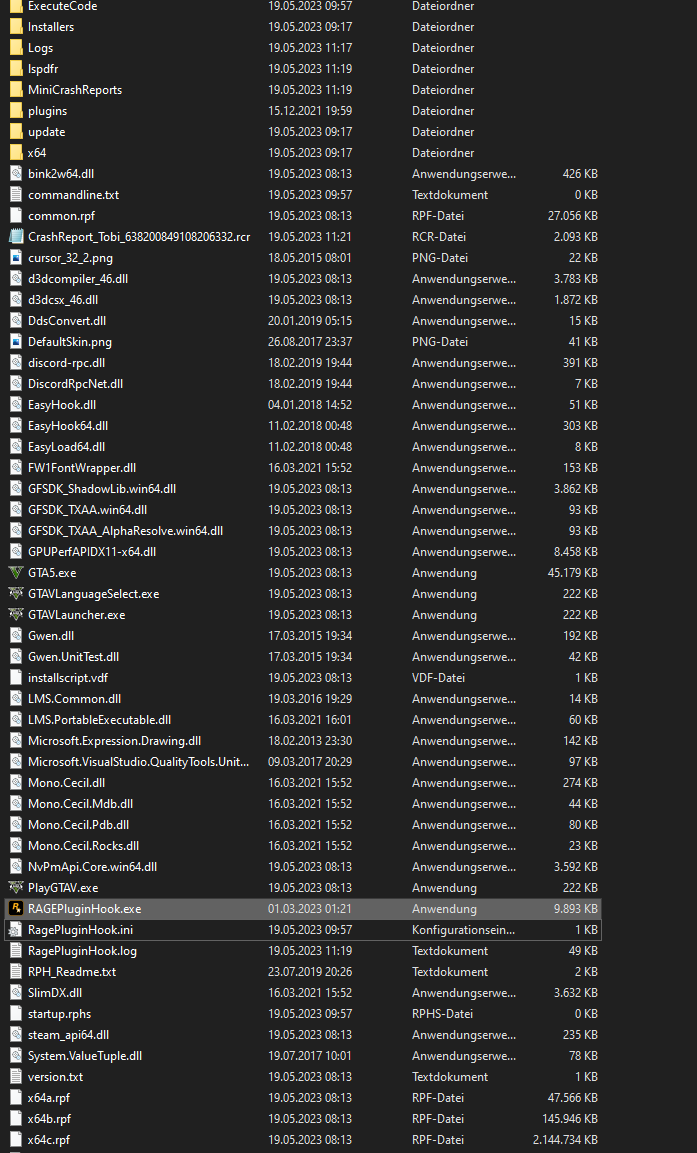Select the Logs folder name
The image size is (697, 1153).
click(40, 48)
